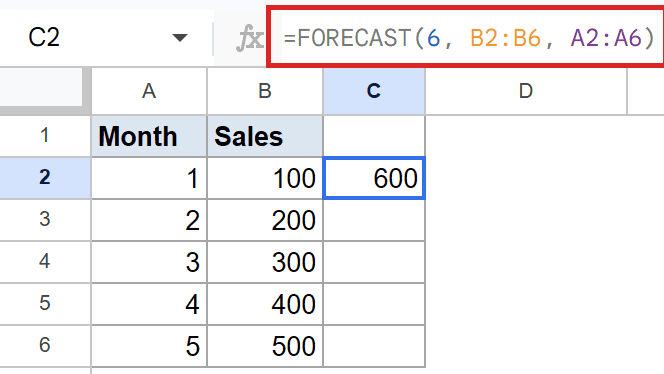Image resolution: width=664 pixels, height=374 pixels.
Task: Click the Month cell in row 5
Action: 149,303
